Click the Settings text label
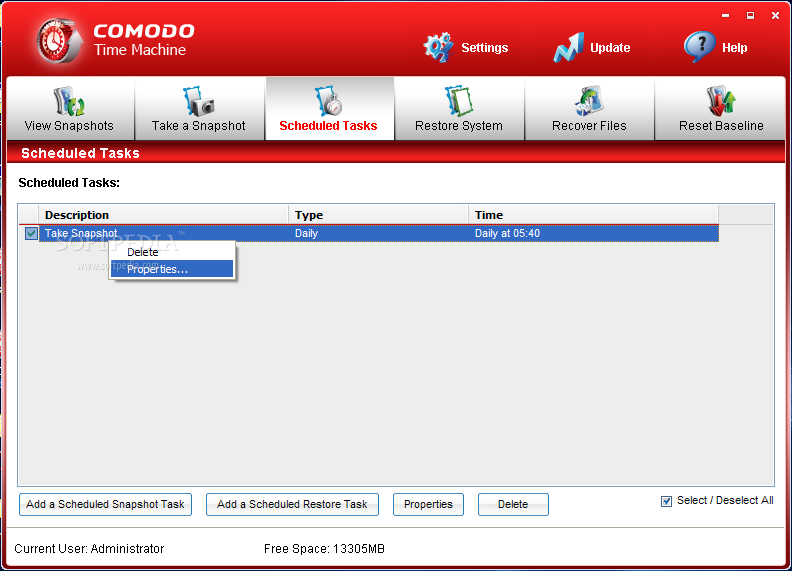The width and height of the screenshot is (792, 571). coord(484,48)
